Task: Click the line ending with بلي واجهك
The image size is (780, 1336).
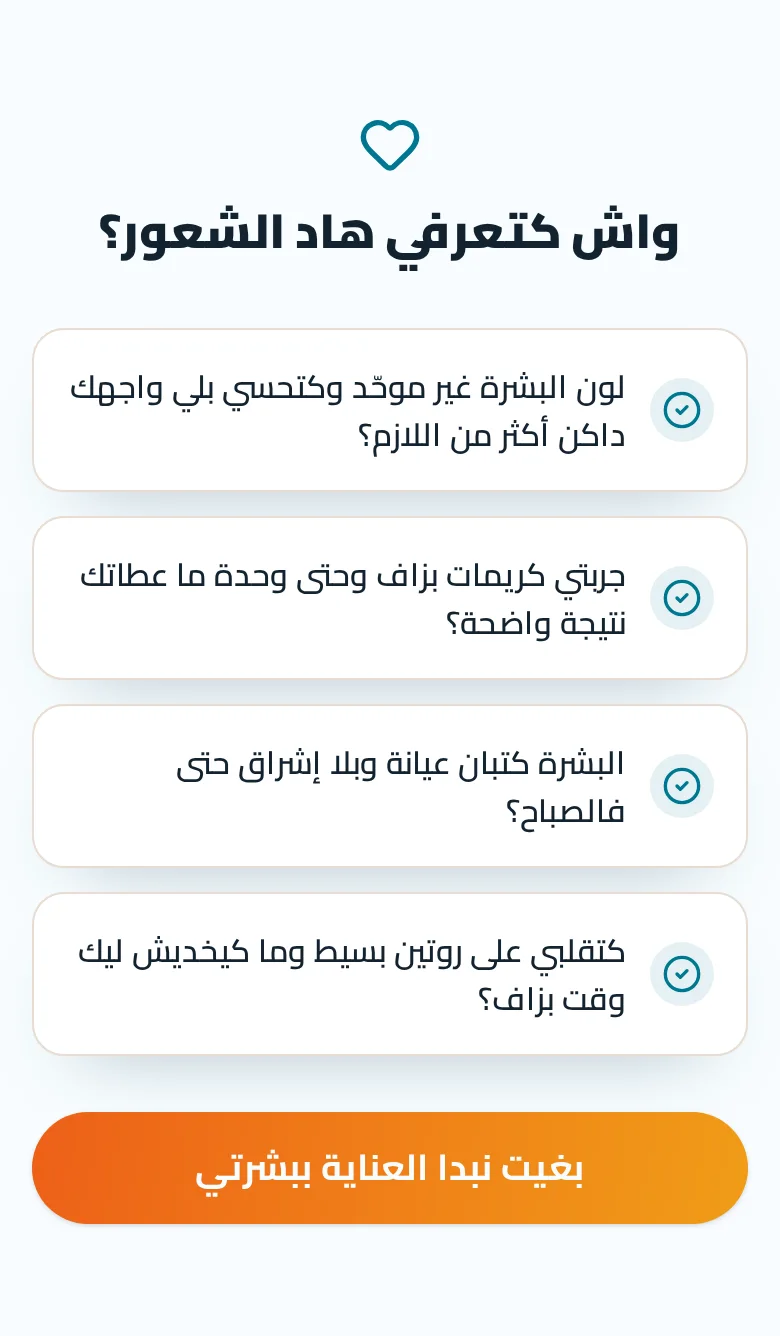Action: point(348,388)
